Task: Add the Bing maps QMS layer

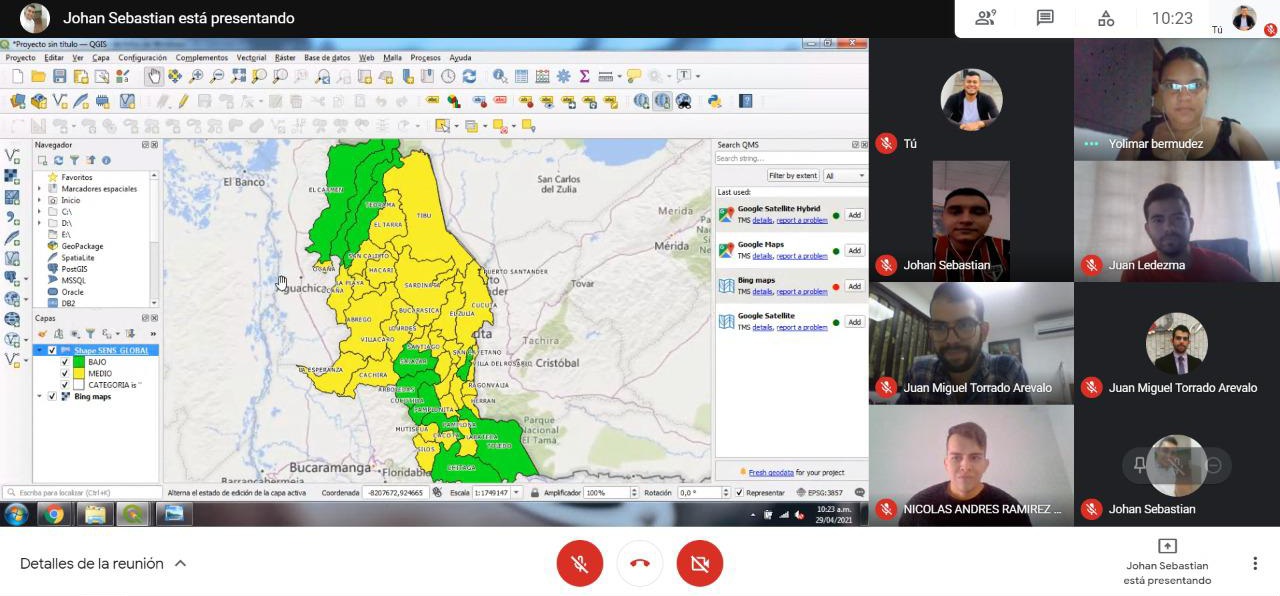Action: [854, 287]
